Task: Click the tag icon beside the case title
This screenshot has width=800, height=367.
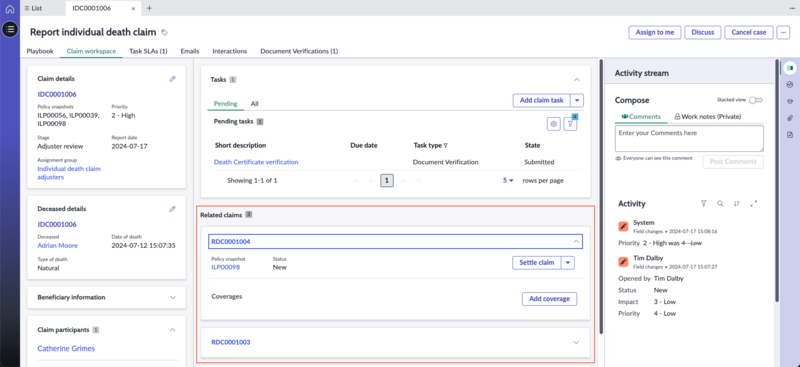Action: (x=164, y=32)
